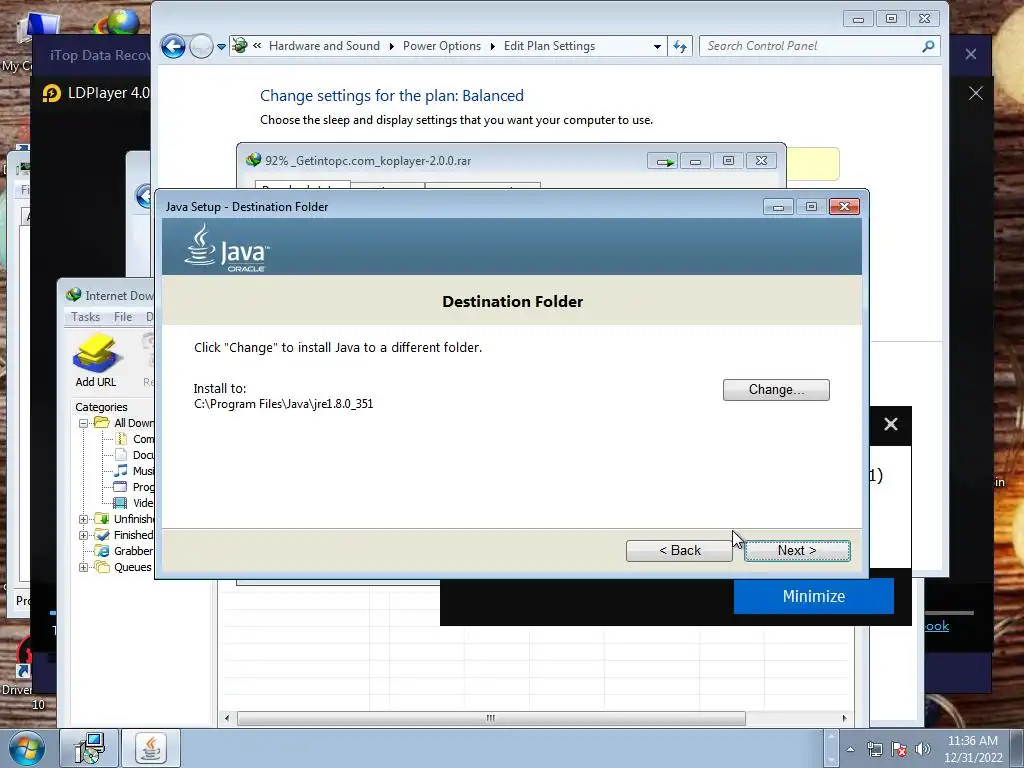This screenshot has height=768, width=1024.
Task: Click the Control Panel forward arrow
Action: (x=201, y=46)
